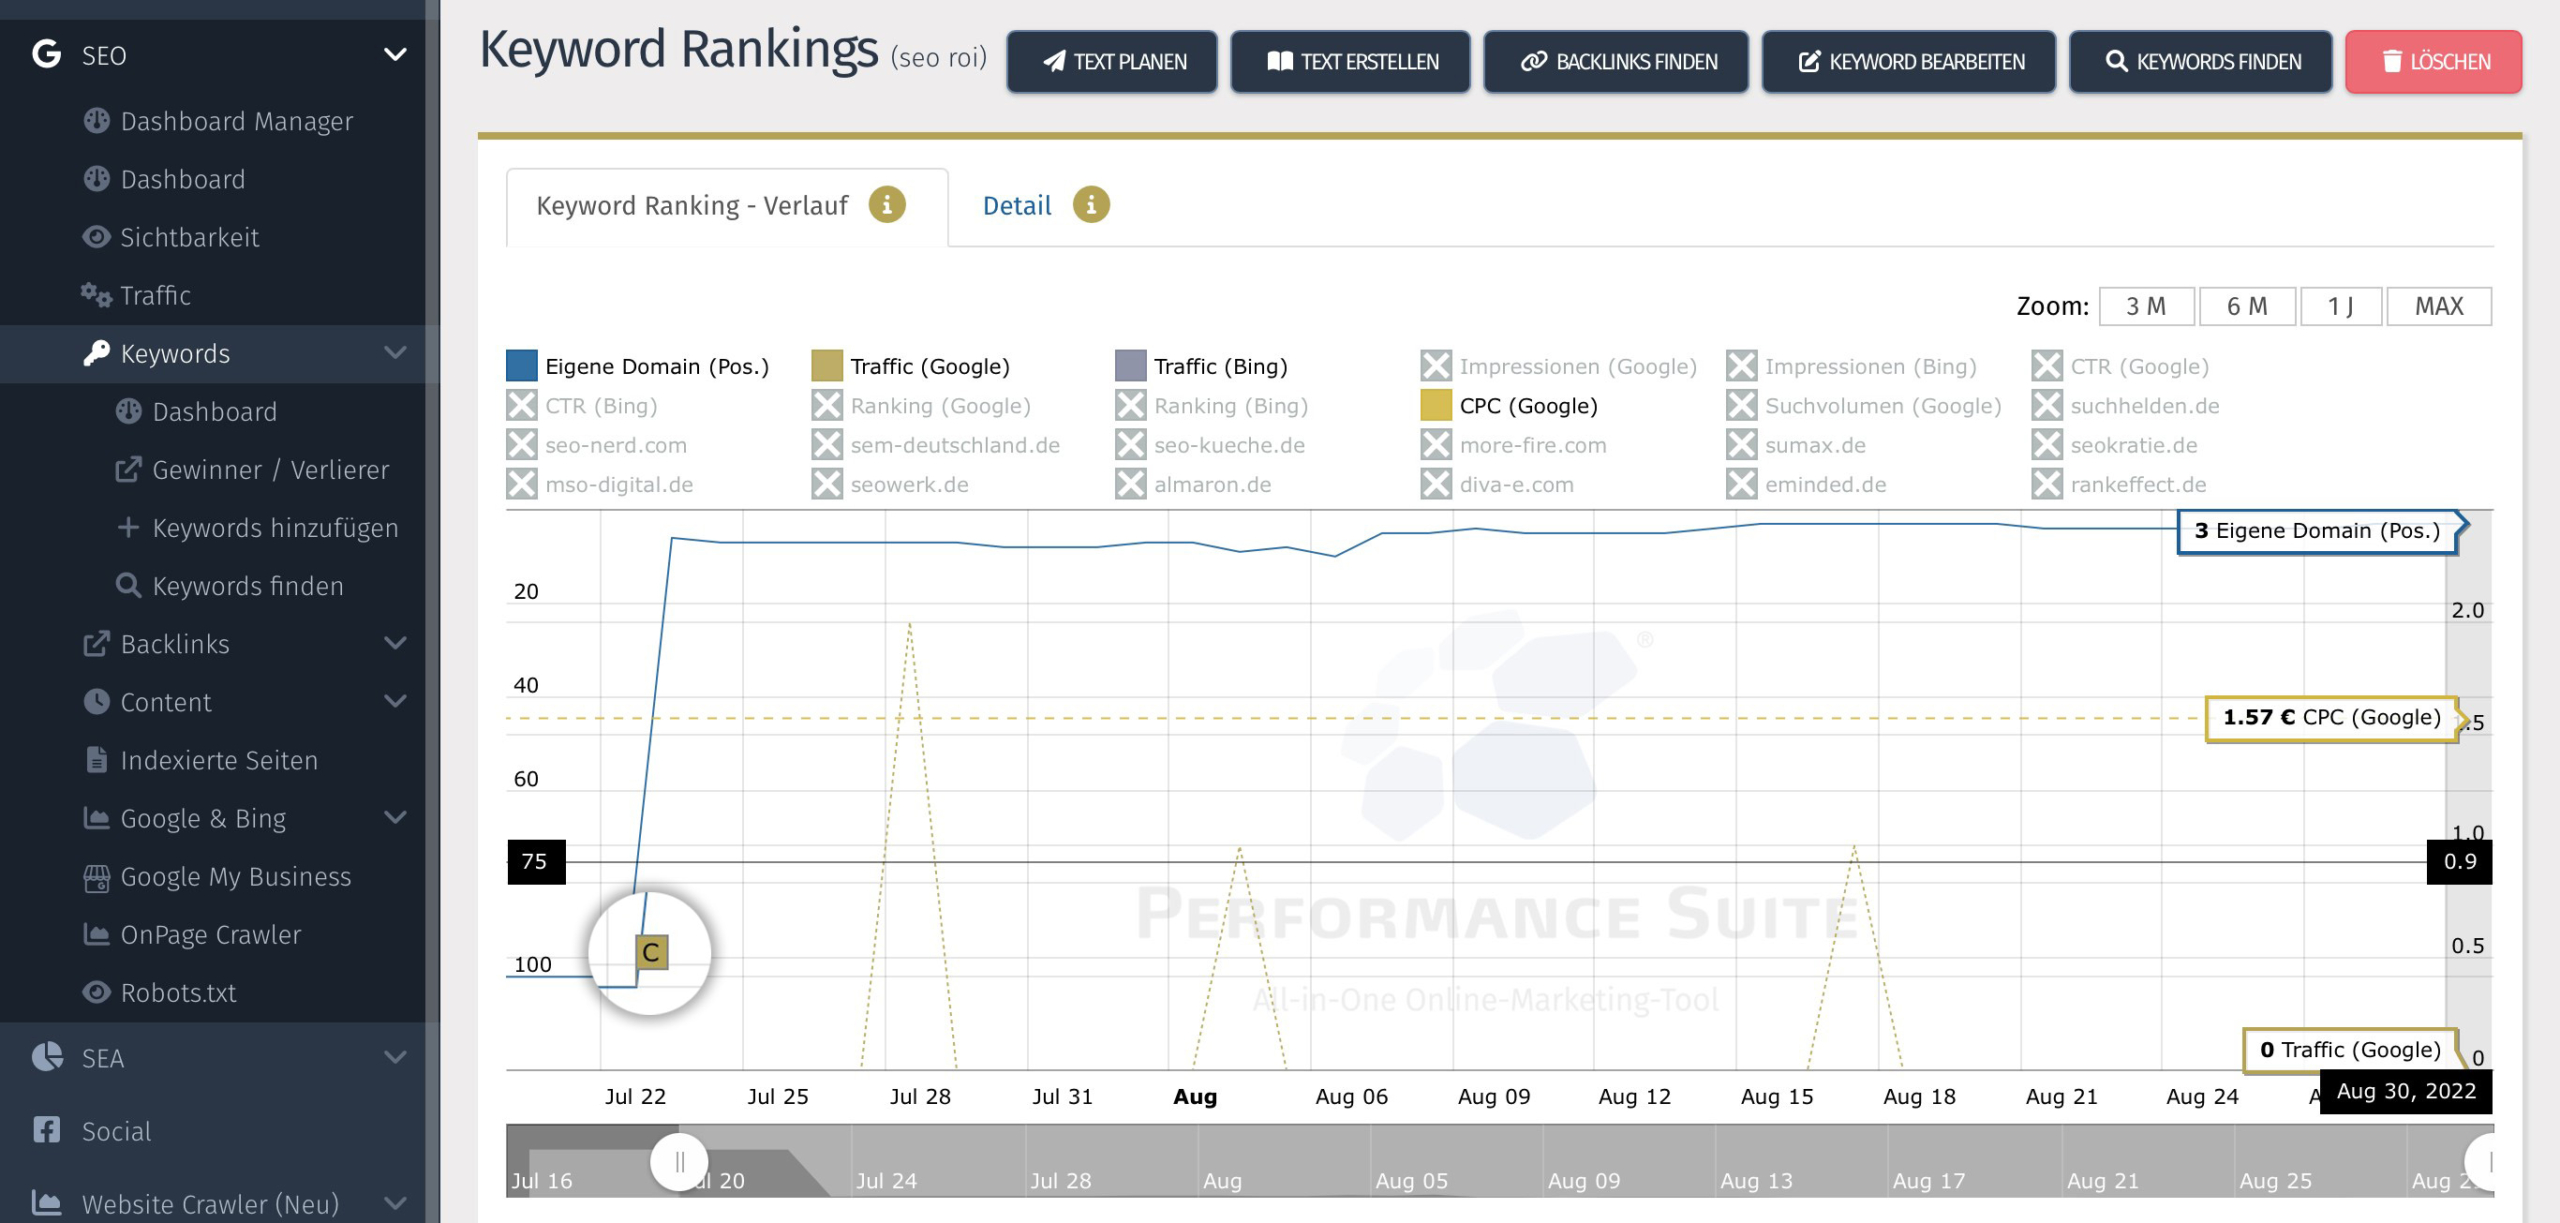Set the chart zoom to 1 J
The height and width of the screenshot is (1223, 2560).
pyautogui.click(x=2341, y=306)
